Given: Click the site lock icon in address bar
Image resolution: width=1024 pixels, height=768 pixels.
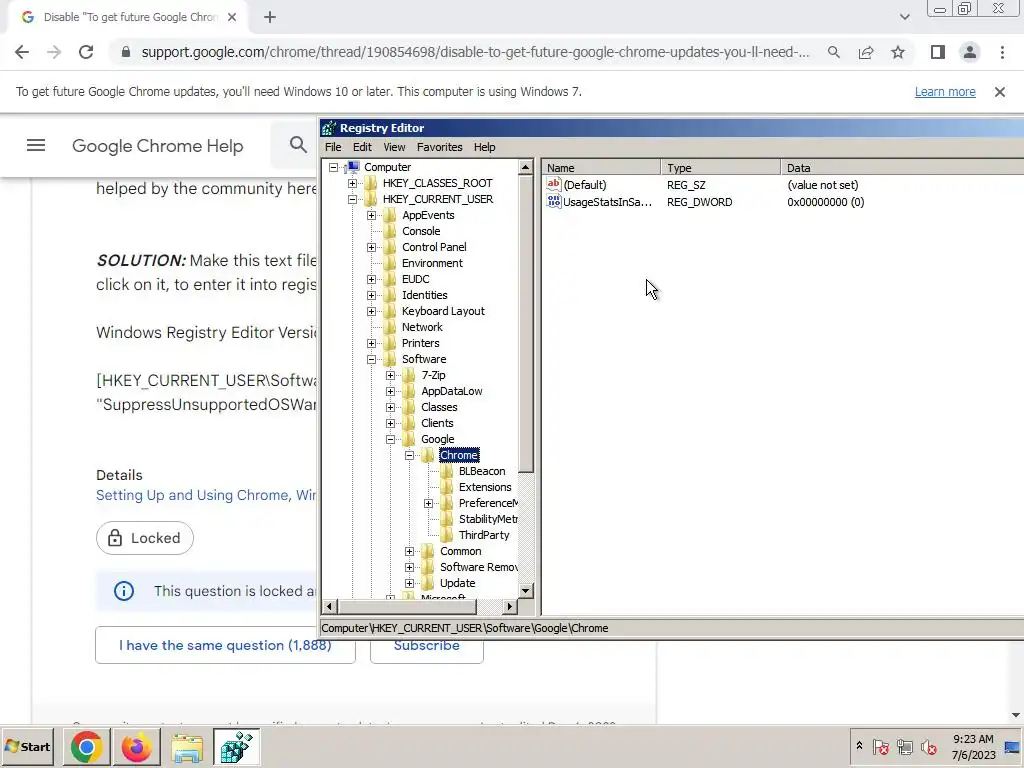Looking at the screenshot, I should tap(126, 52).
